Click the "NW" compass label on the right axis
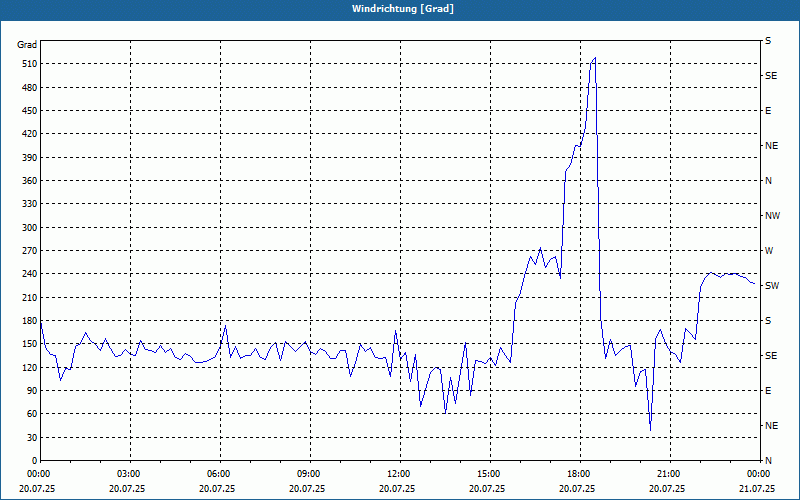Screen dimensions: 800x500 click(x=772, y=216)
